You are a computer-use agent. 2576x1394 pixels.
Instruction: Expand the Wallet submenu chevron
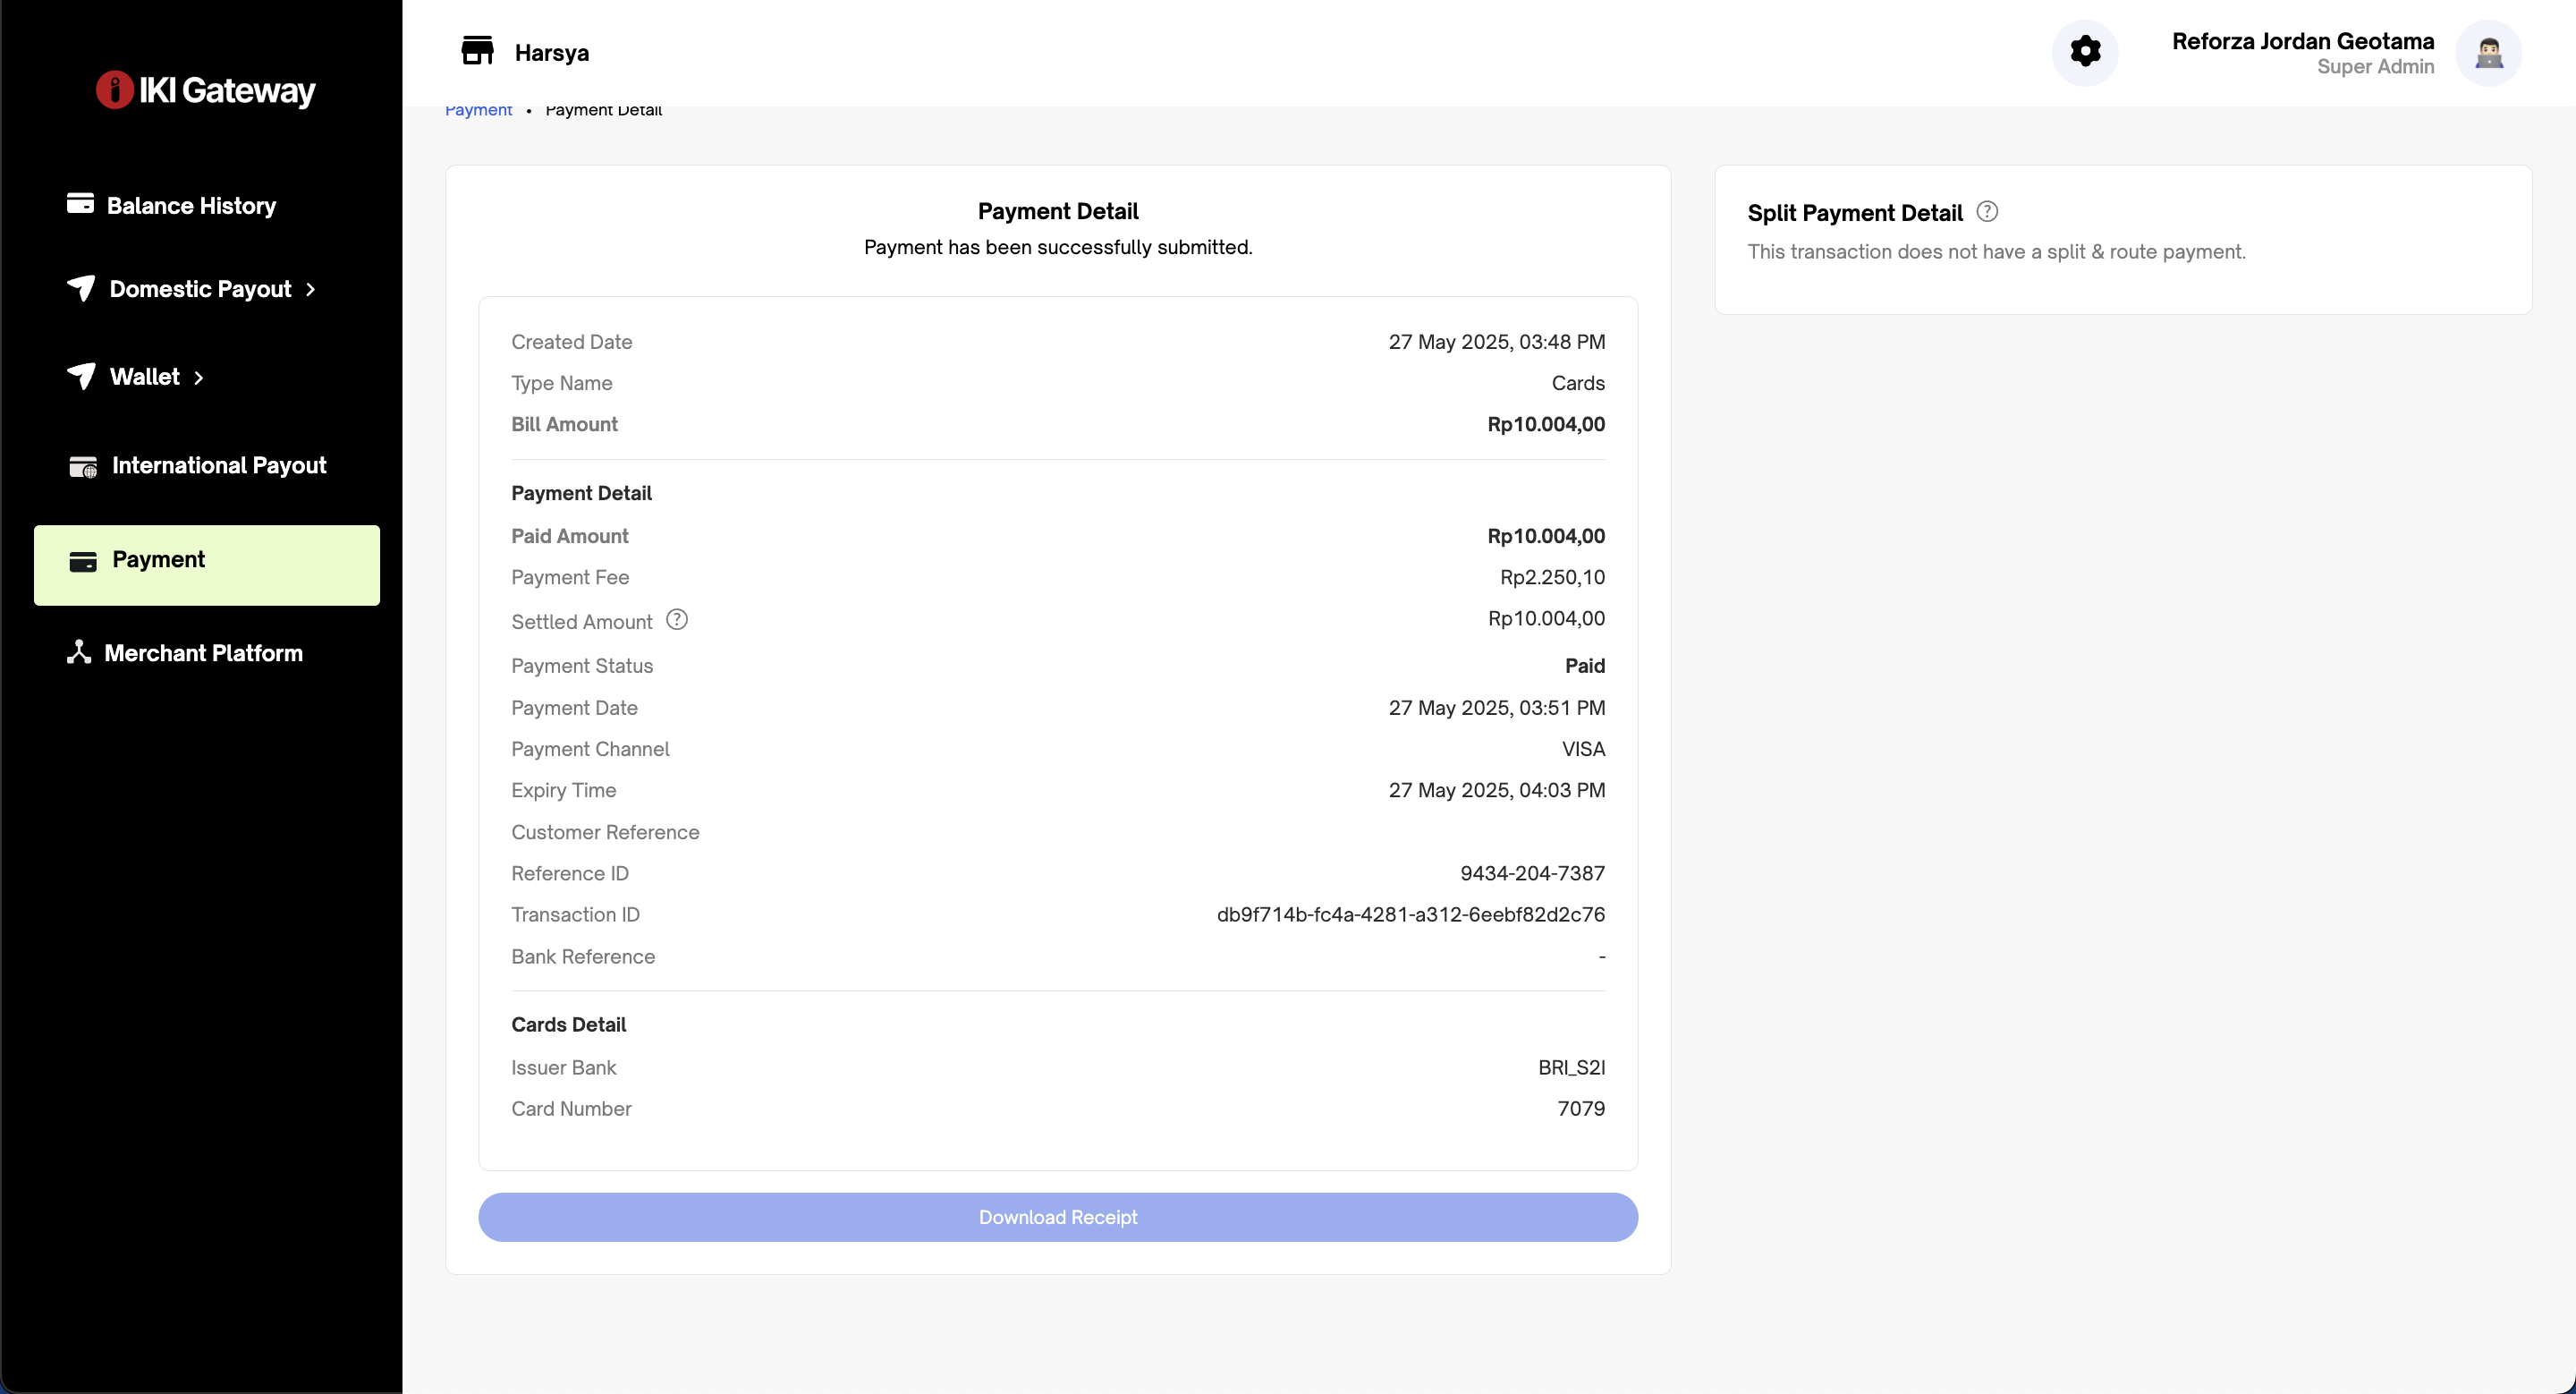pyautogui.click(x=199, y=378)
